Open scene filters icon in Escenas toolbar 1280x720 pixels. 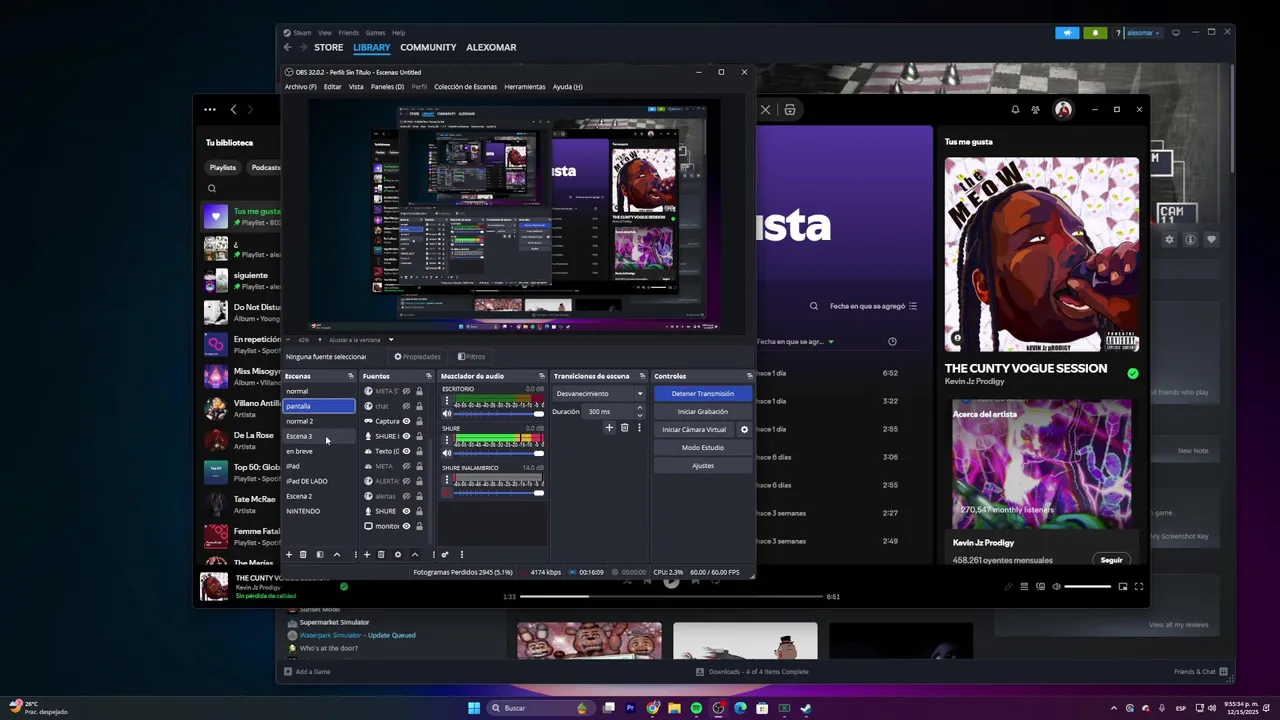[320, 554]
